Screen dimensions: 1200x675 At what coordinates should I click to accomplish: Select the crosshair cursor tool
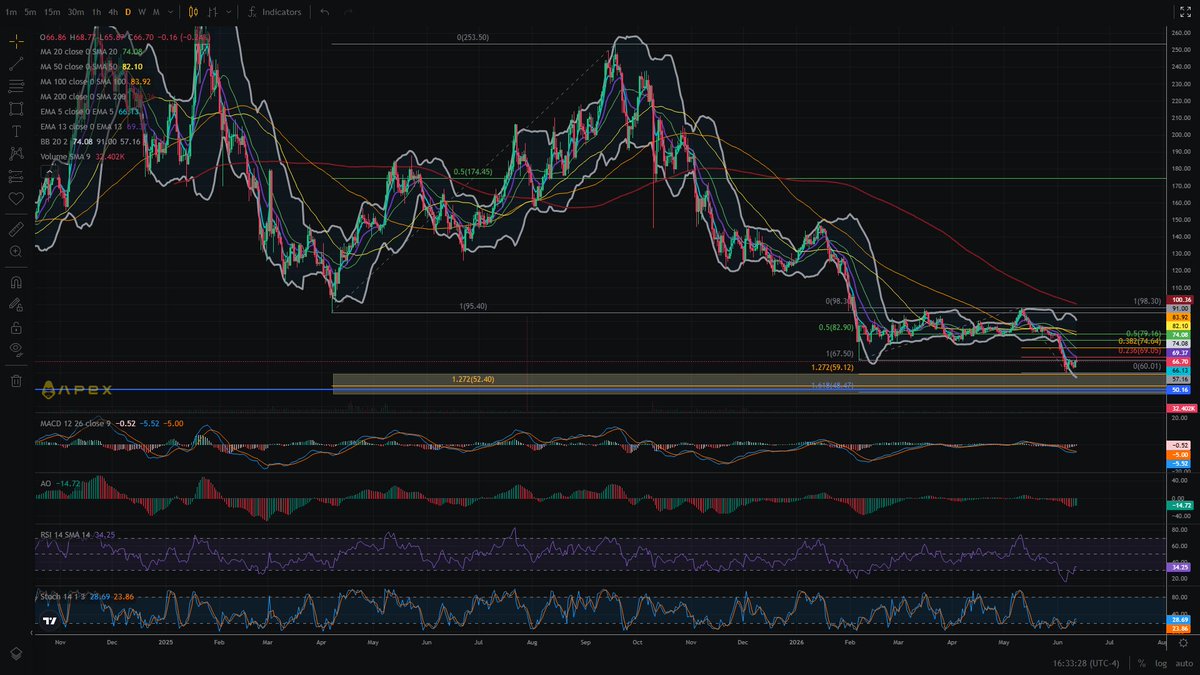[16, 42]
